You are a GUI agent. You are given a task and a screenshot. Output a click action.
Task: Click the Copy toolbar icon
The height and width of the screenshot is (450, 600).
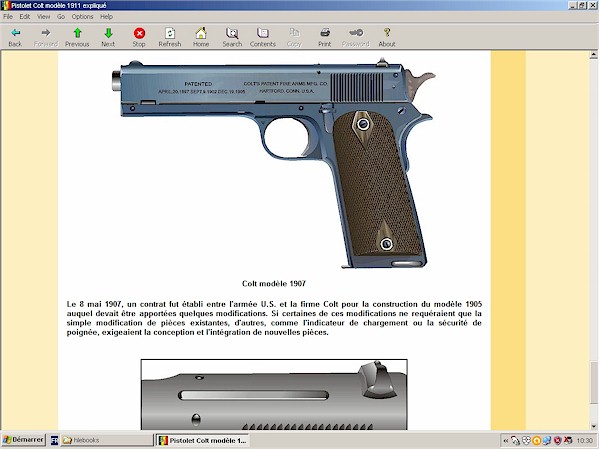coord(294,37)
